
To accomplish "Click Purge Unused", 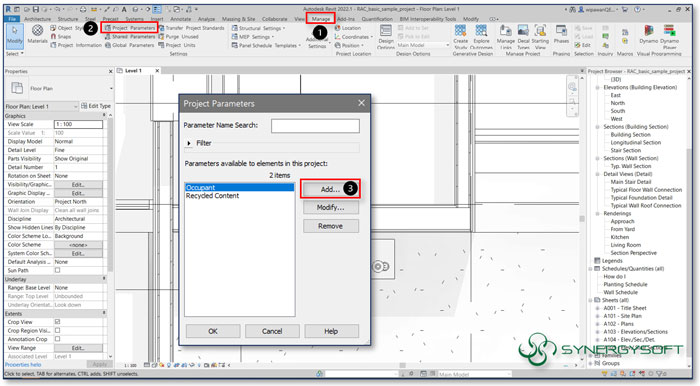I will pos(179,37).
